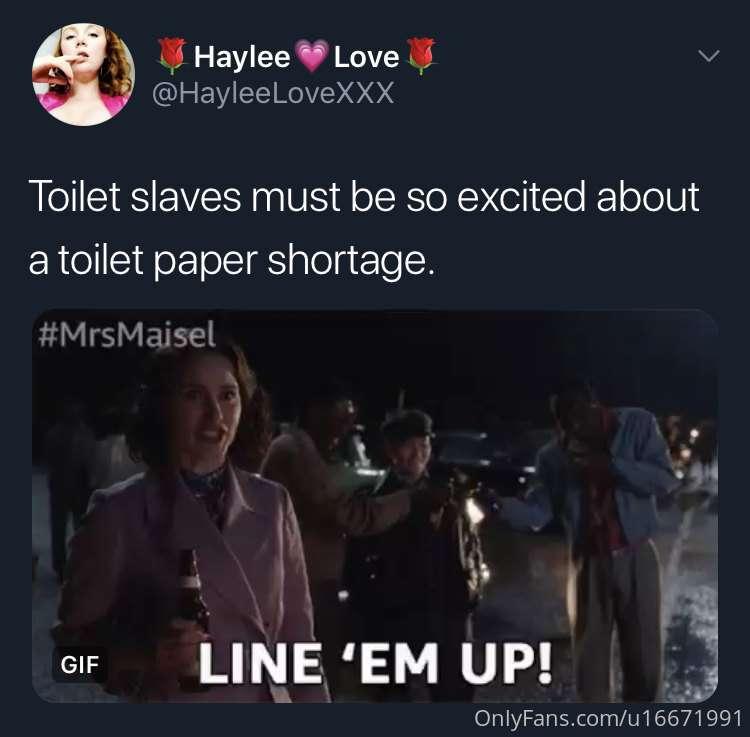Click the rose emoji after Love
Image resolution: width=750 pixels, height=737 pixels.
pos(421,56)
